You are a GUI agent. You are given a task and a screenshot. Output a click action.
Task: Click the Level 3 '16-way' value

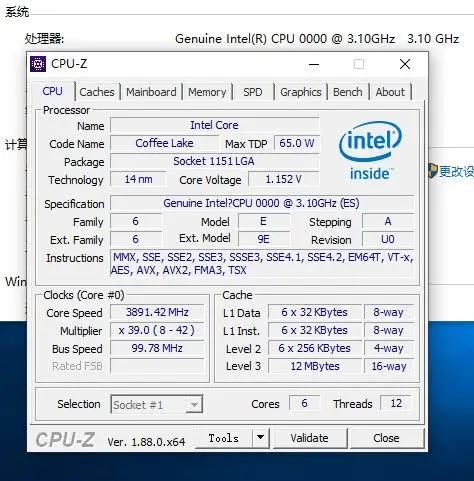click(x=389, y=366)
